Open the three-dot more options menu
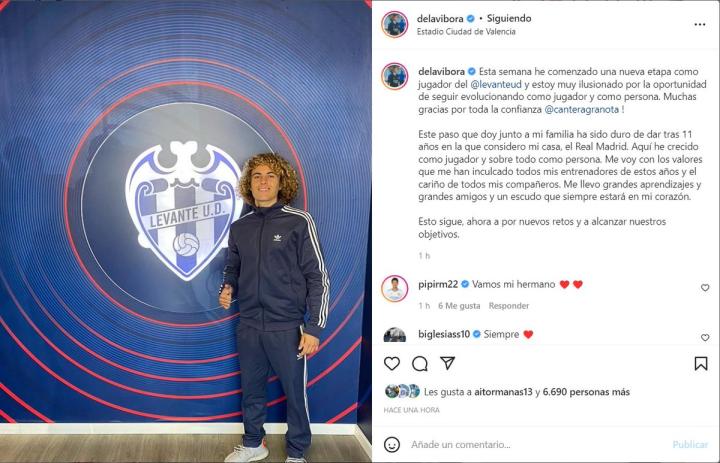 point(700,24)
